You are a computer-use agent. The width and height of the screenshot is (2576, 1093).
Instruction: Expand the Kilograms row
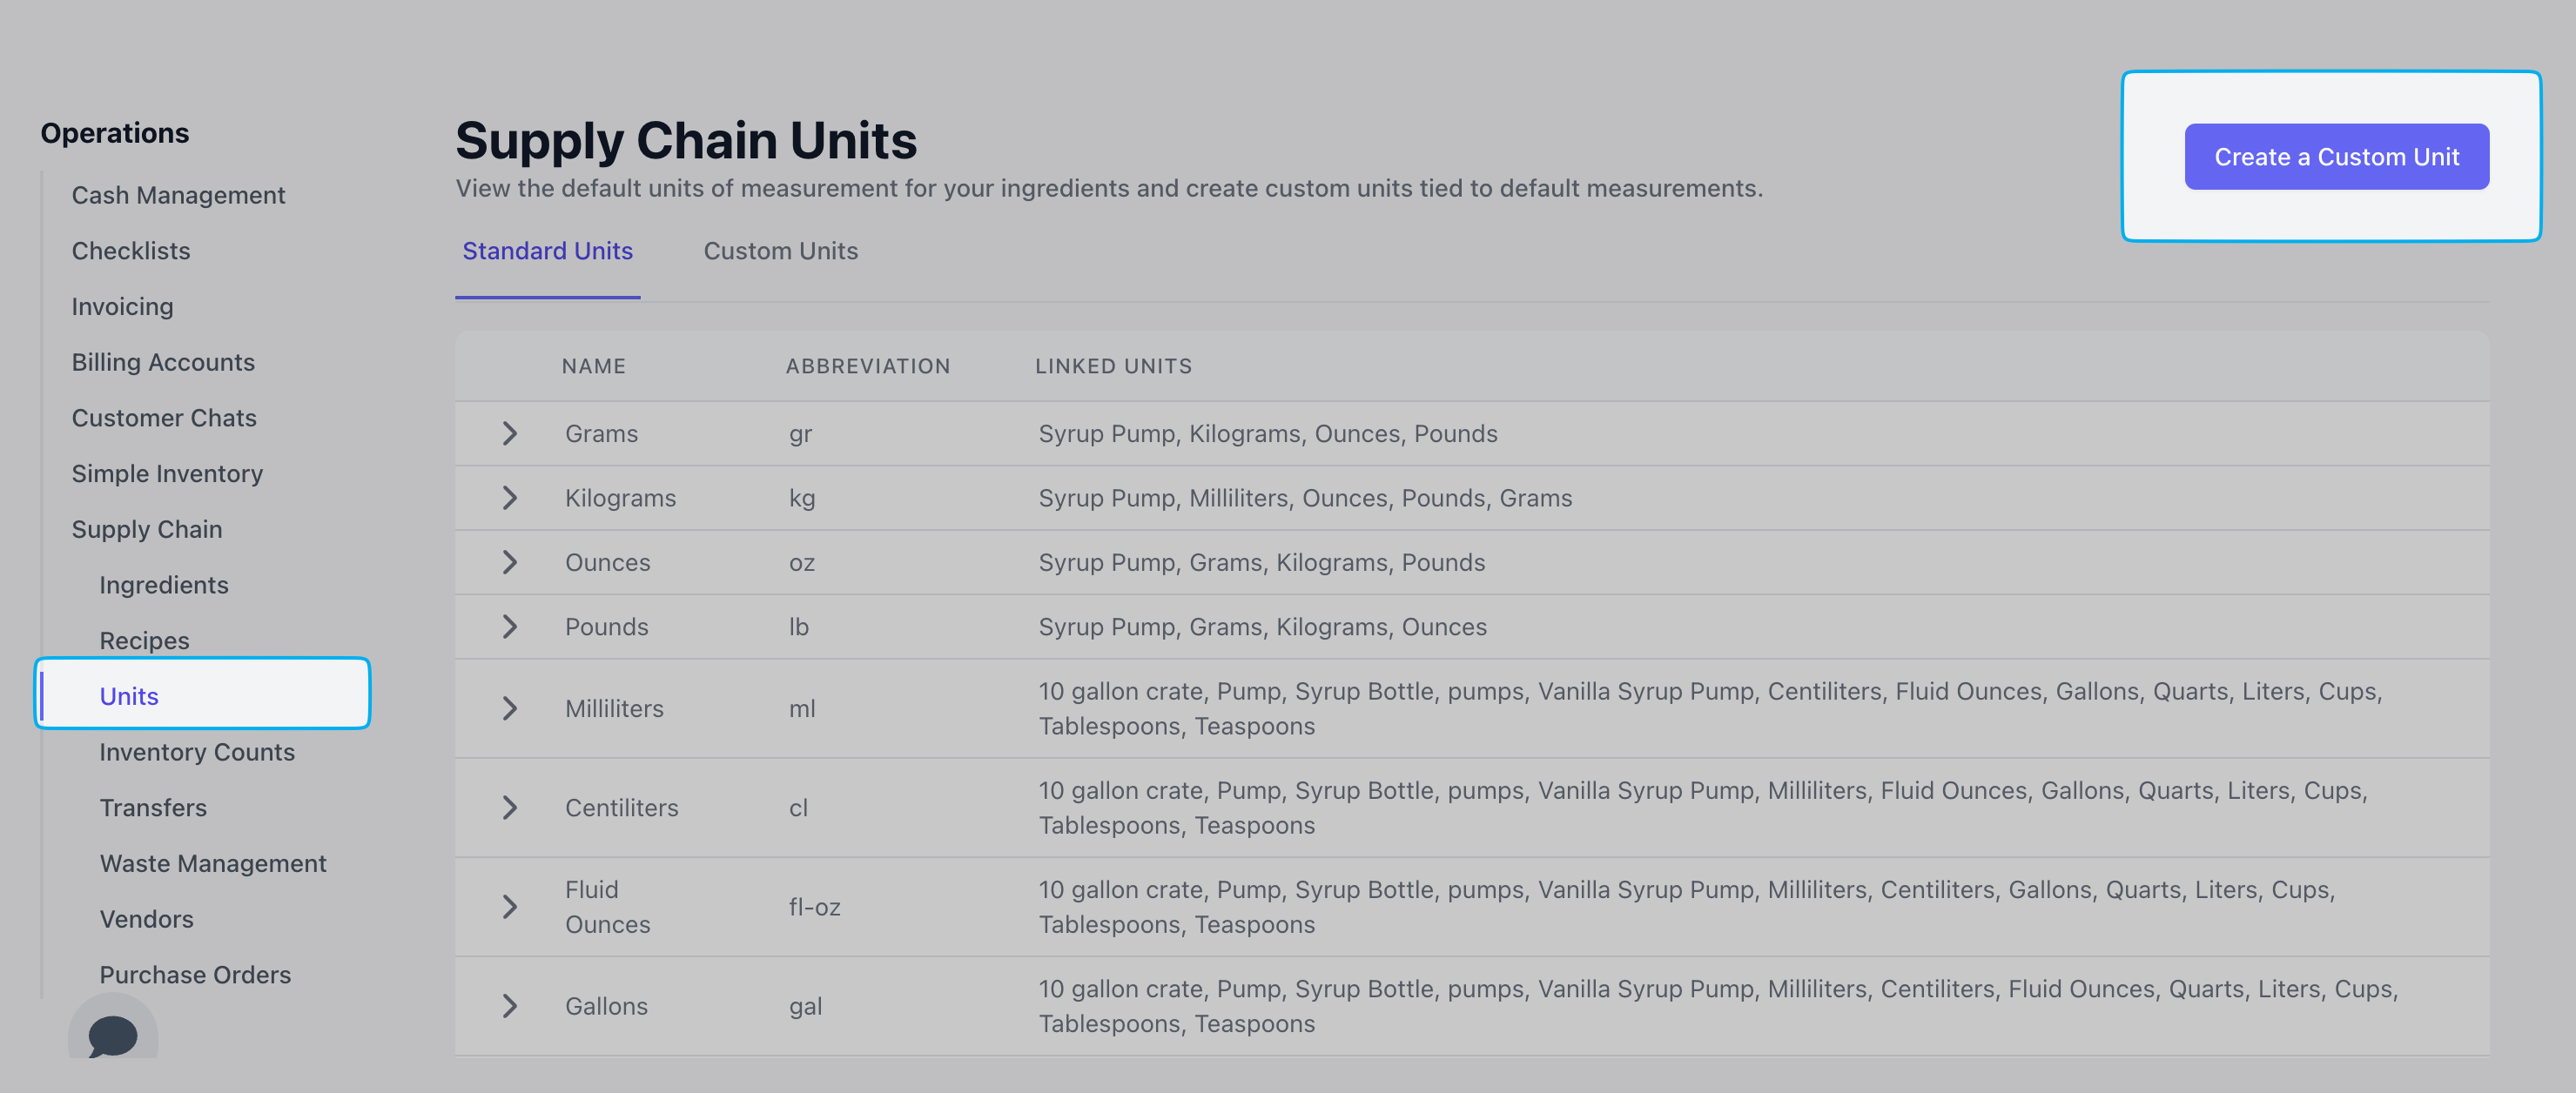coord(510,498)
